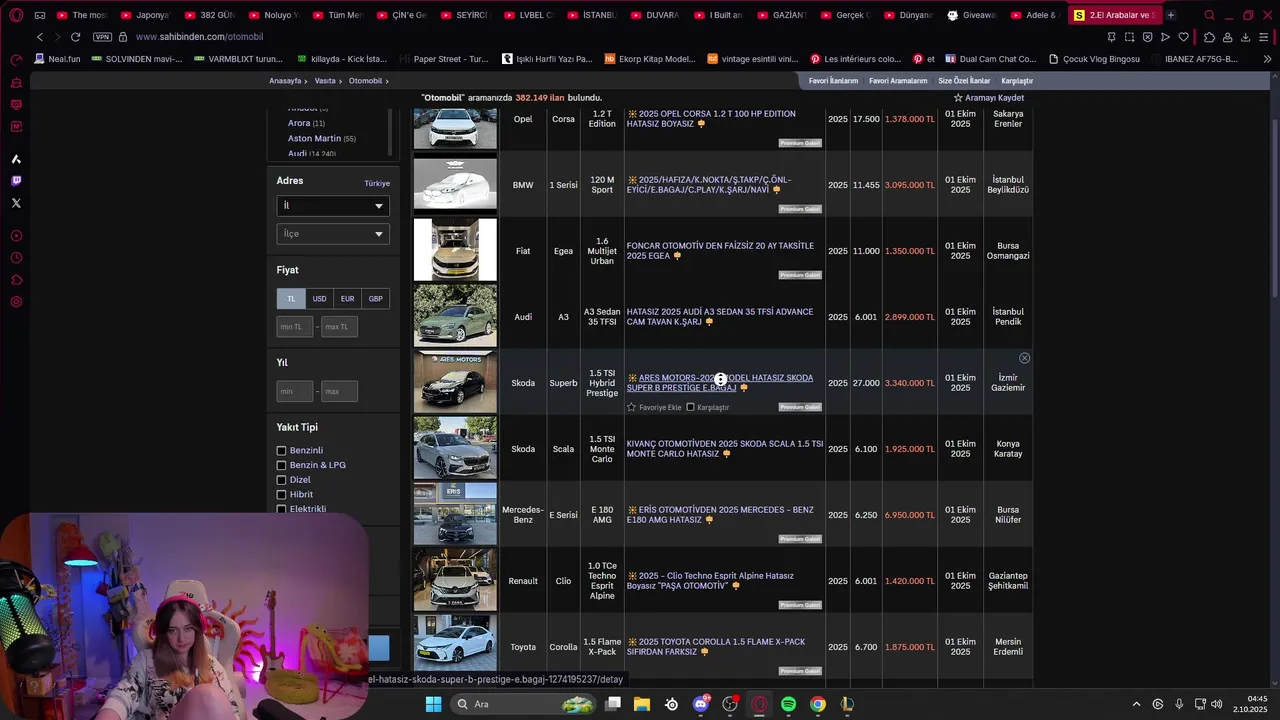
Task: Select TL currency option
Action: click(x=291, y=299)
